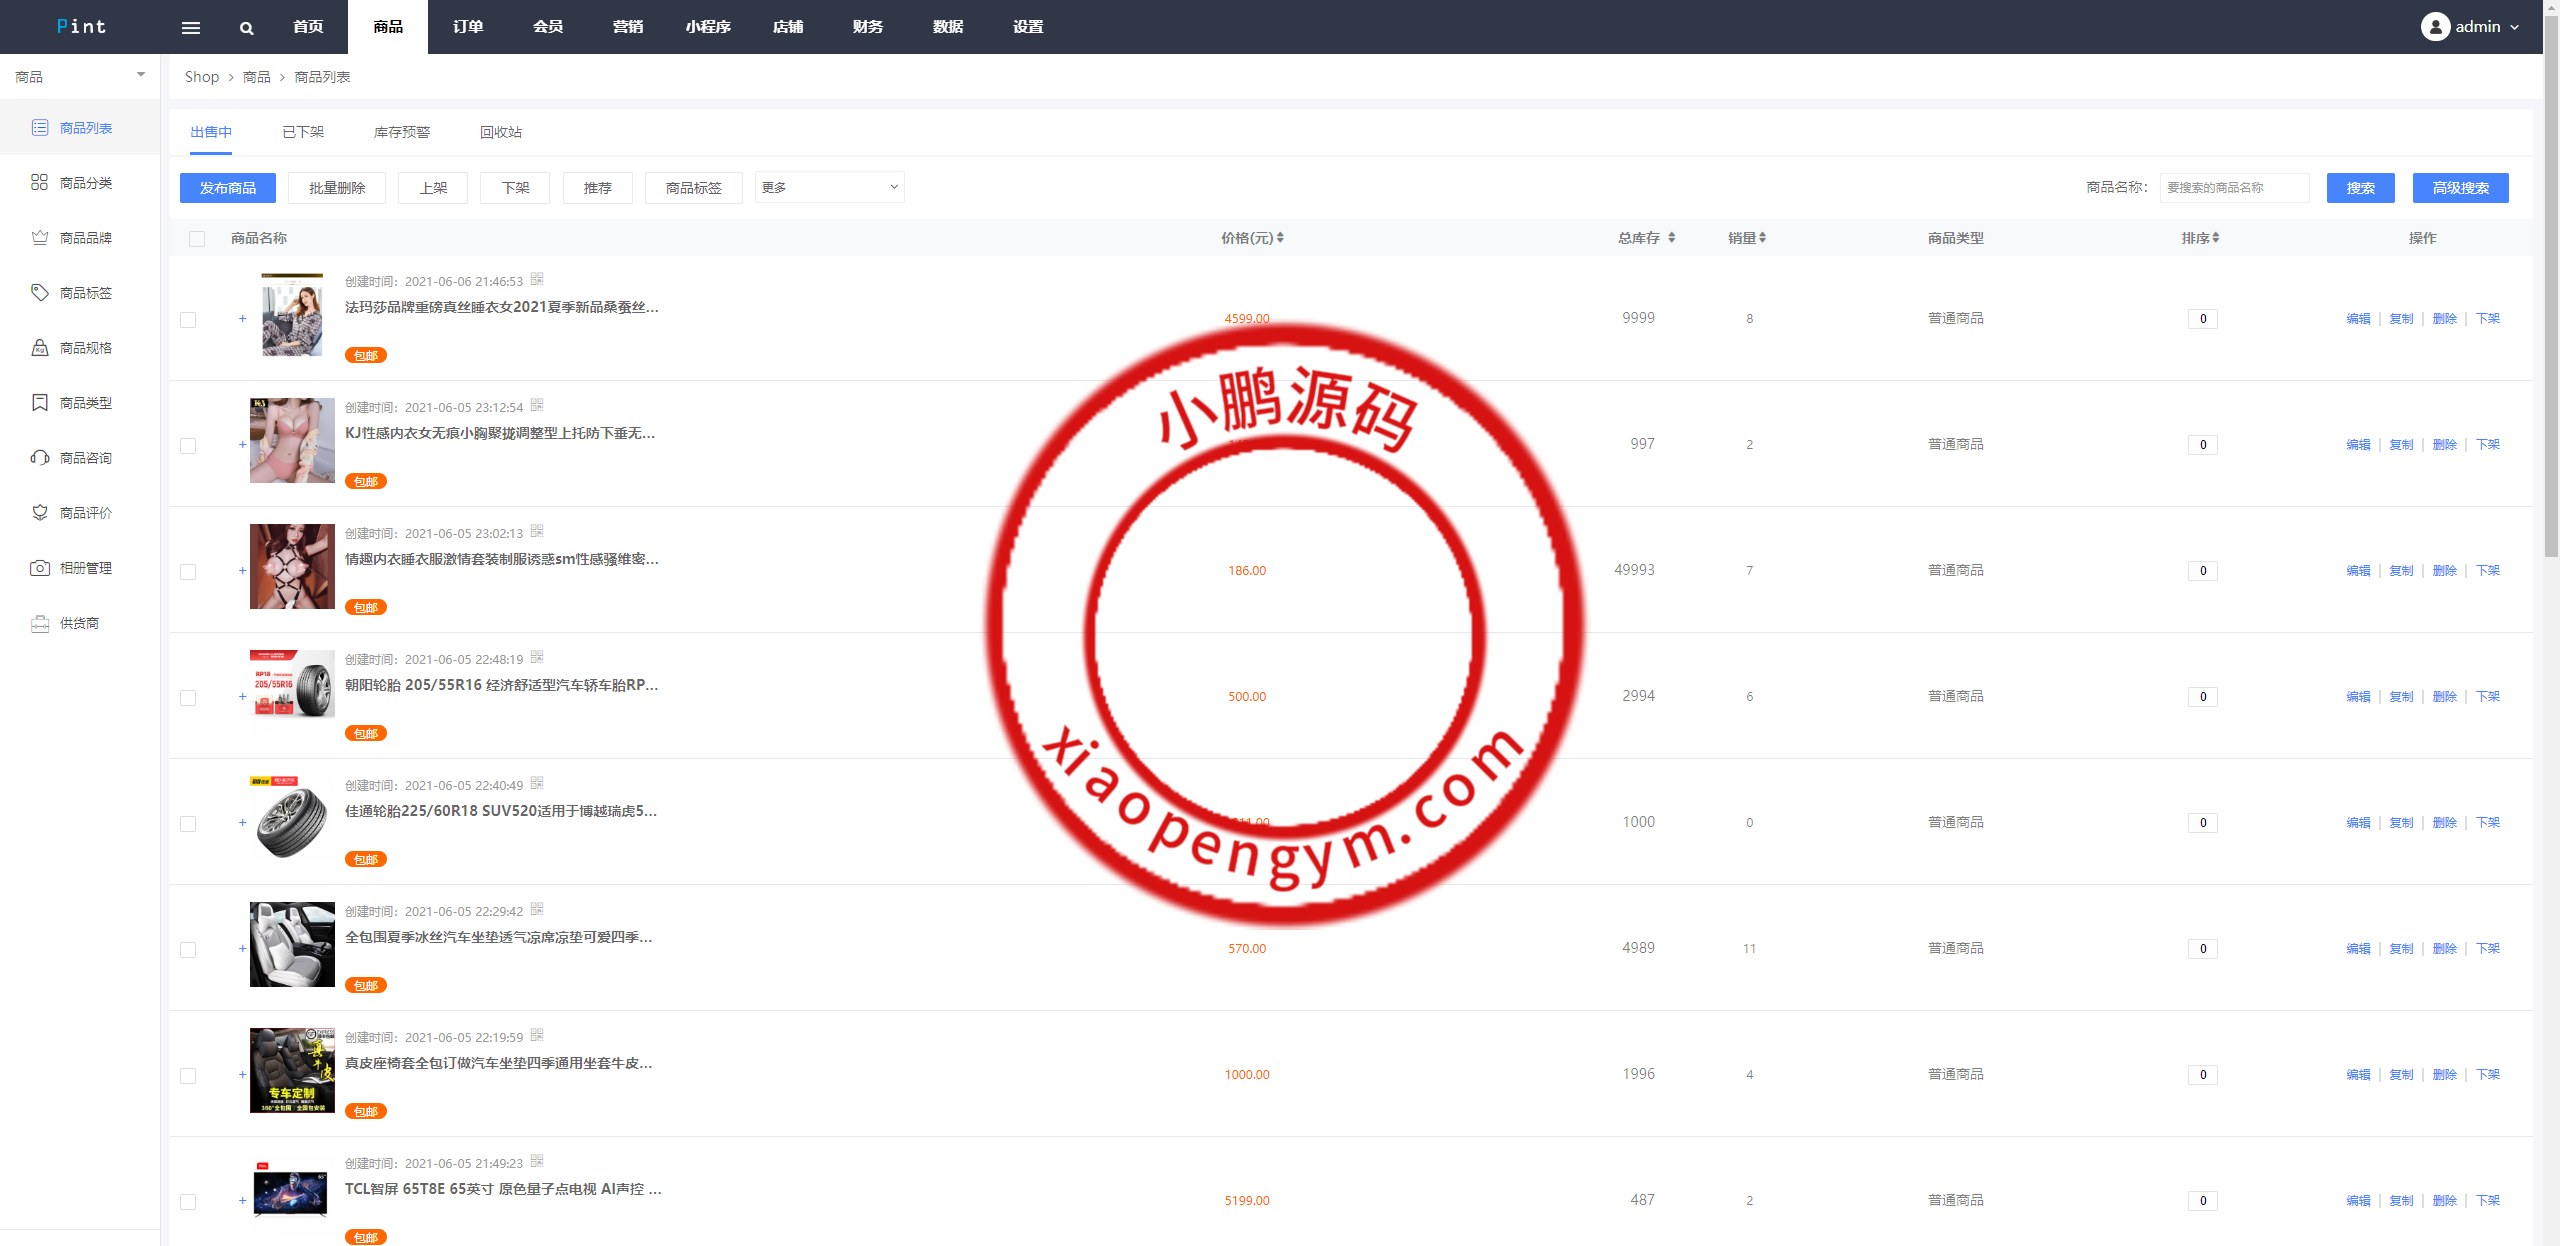Check the checkbox for the TCL智屏 product row
2560x1246 pixels.
(x=188, y=1201)
